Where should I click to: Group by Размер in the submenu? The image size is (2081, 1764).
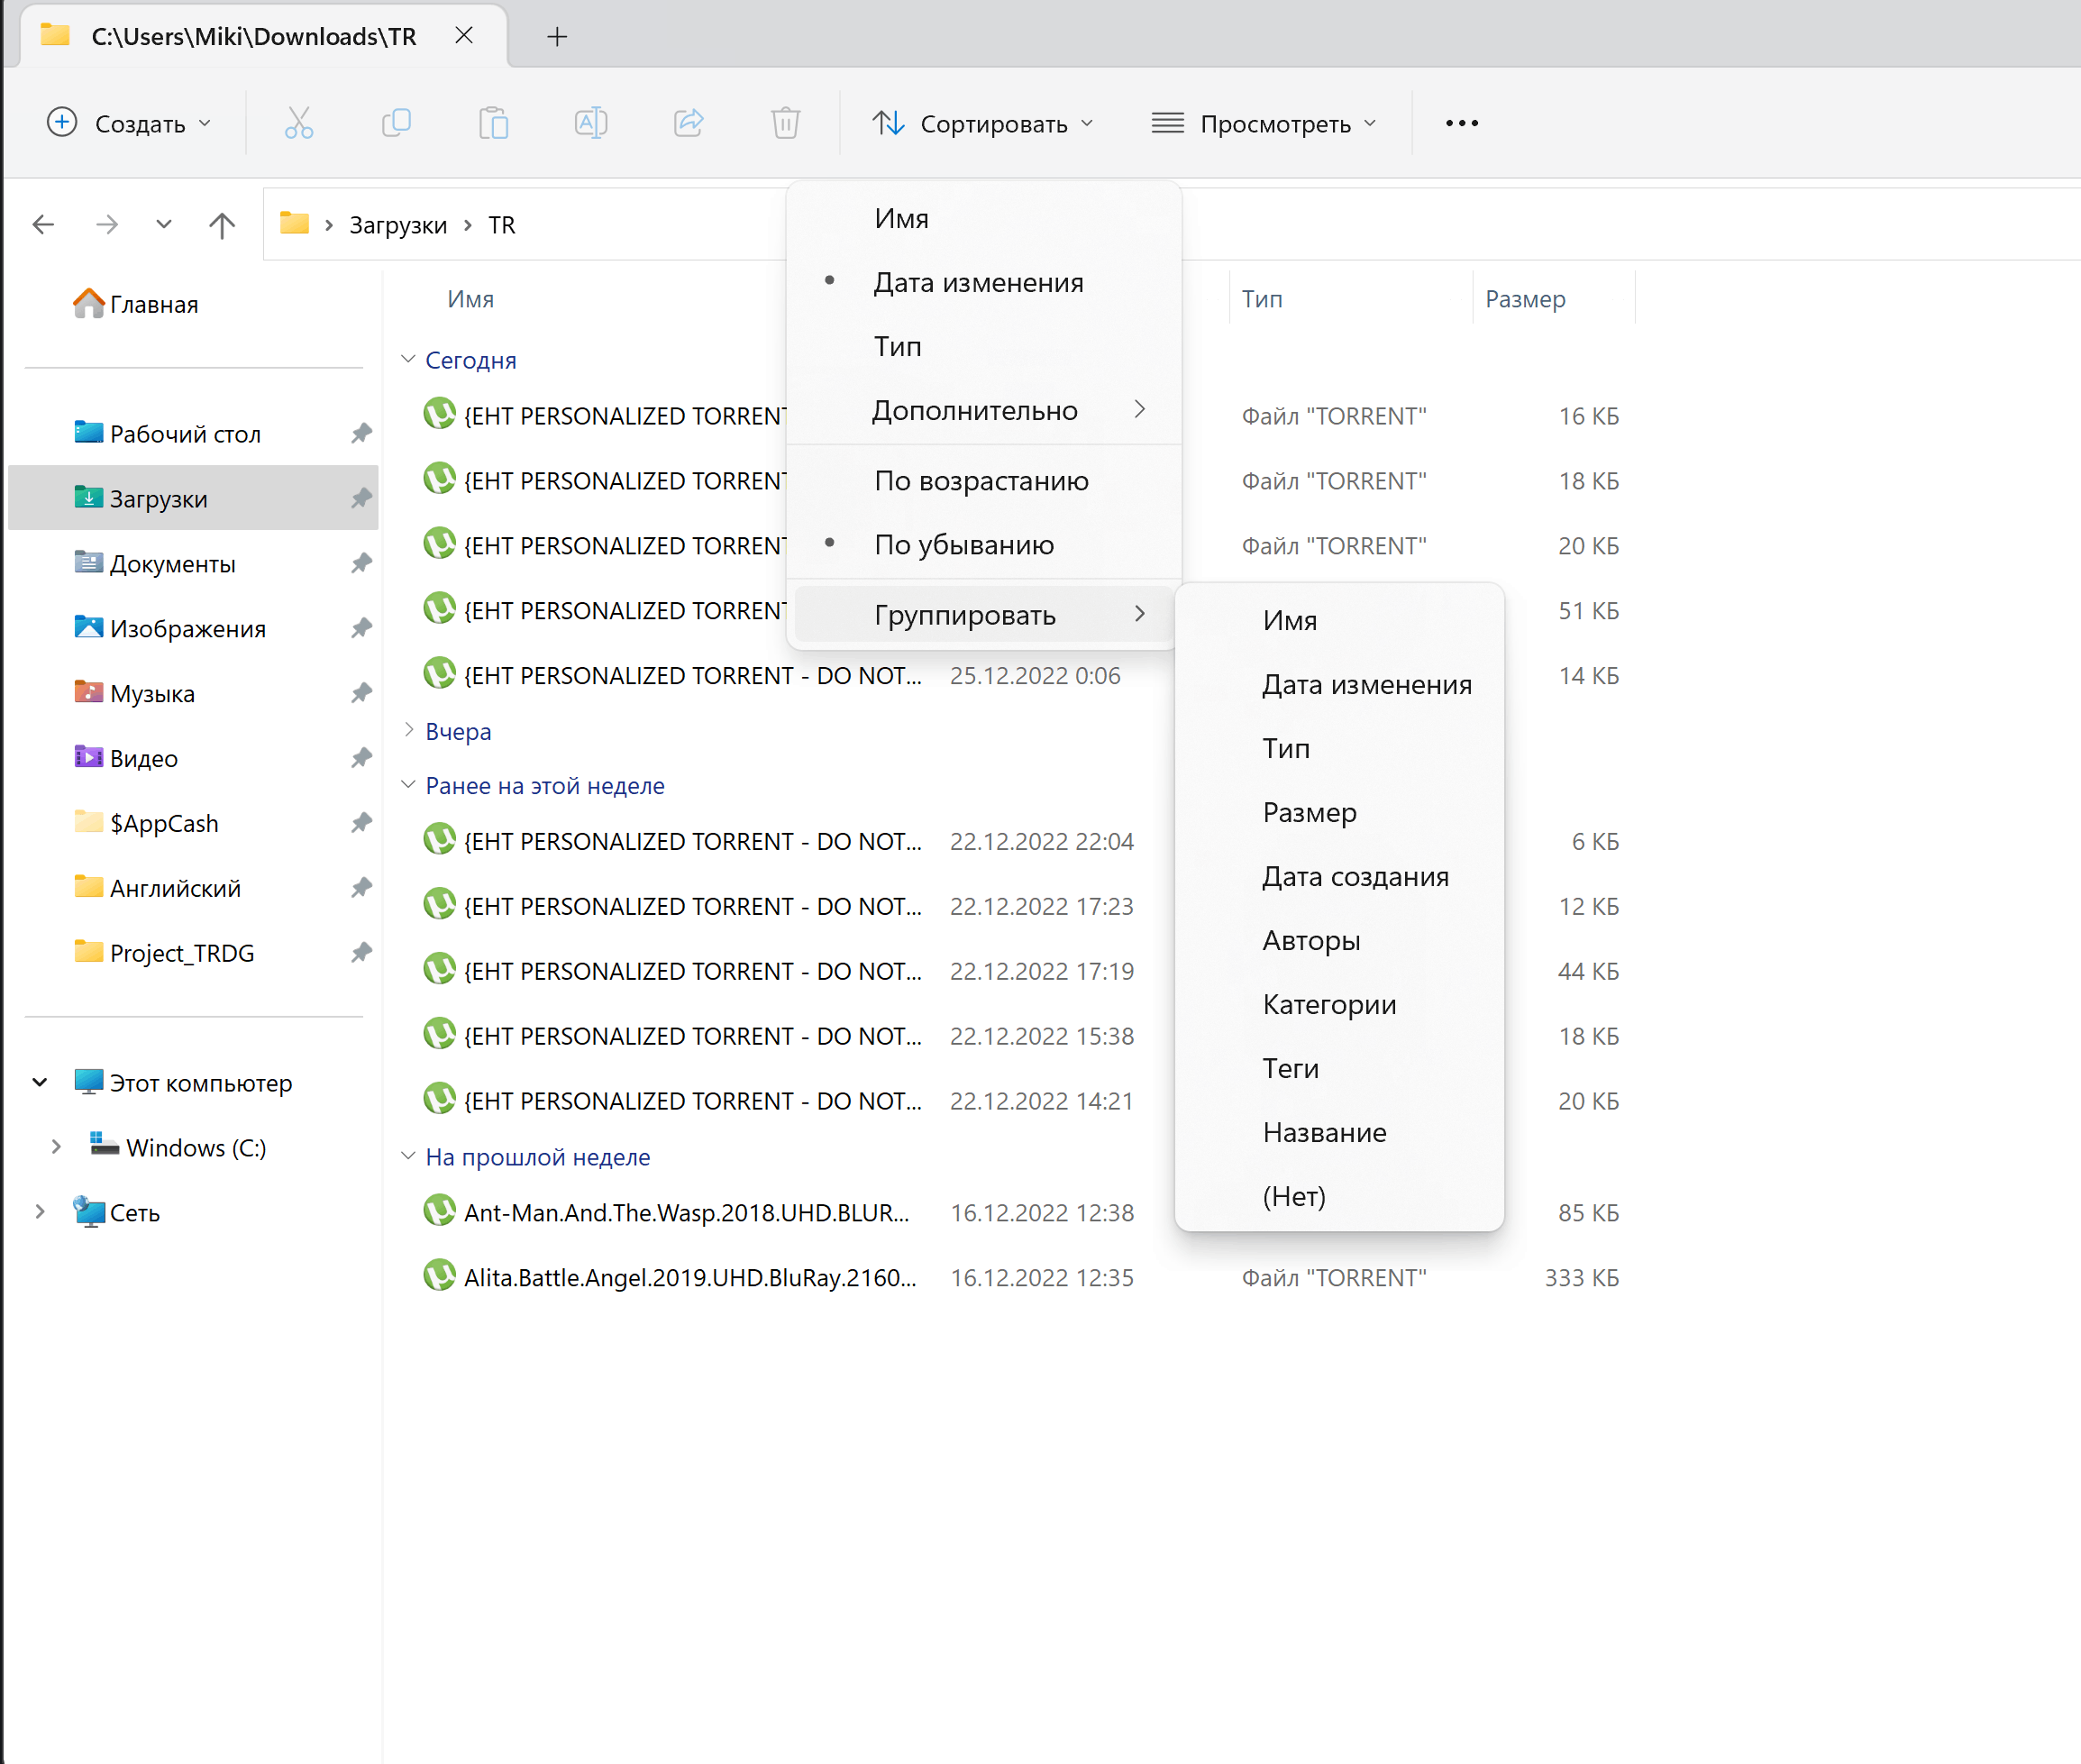click(1339, 812)
